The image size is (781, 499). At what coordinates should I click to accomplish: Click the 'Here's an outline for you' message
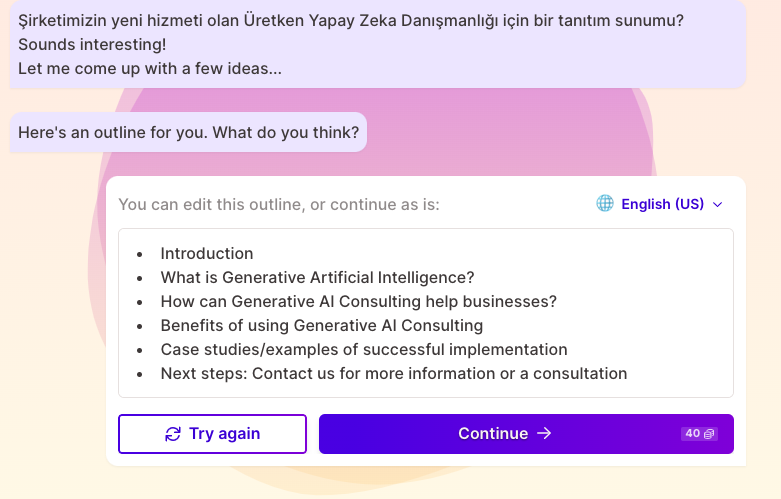tap(188, 132)
